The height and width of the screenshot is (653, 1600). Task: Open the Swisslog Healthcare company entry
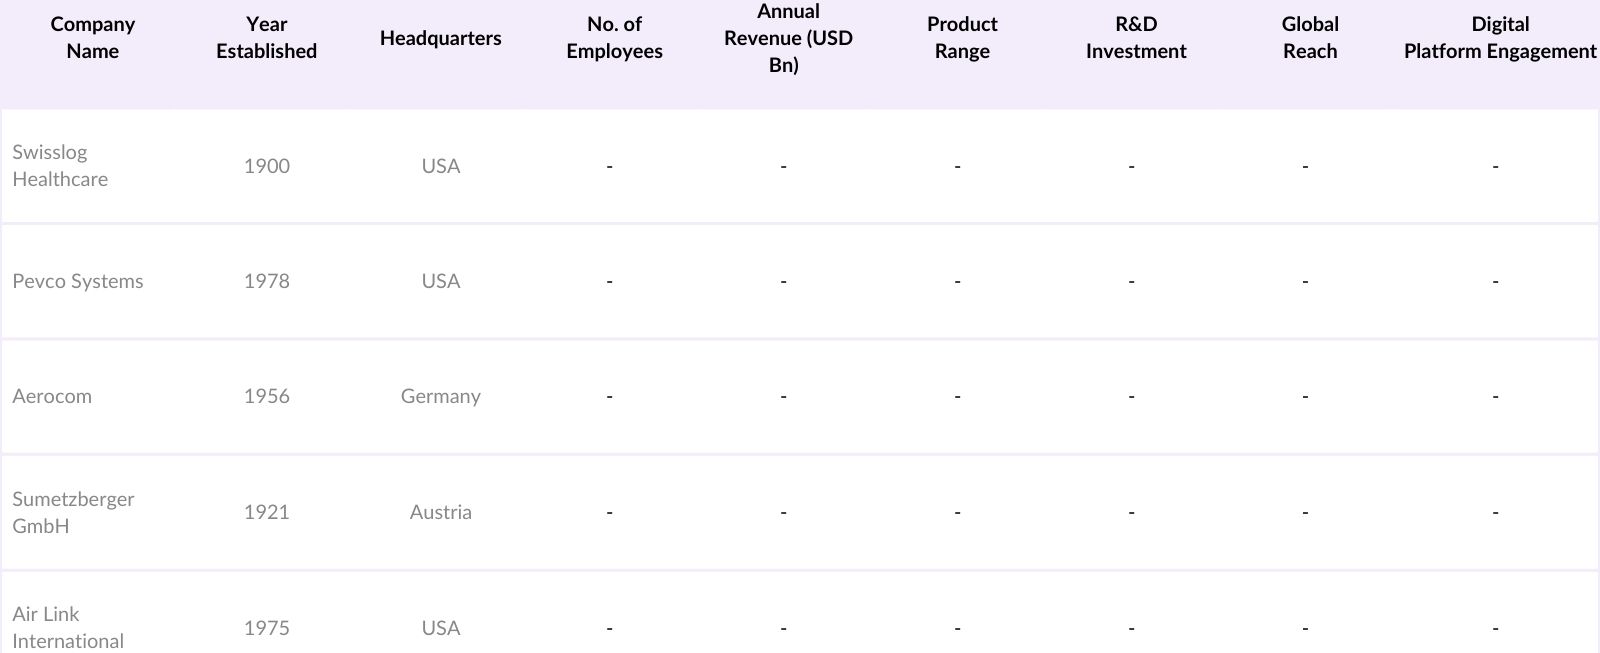point(60,166)
